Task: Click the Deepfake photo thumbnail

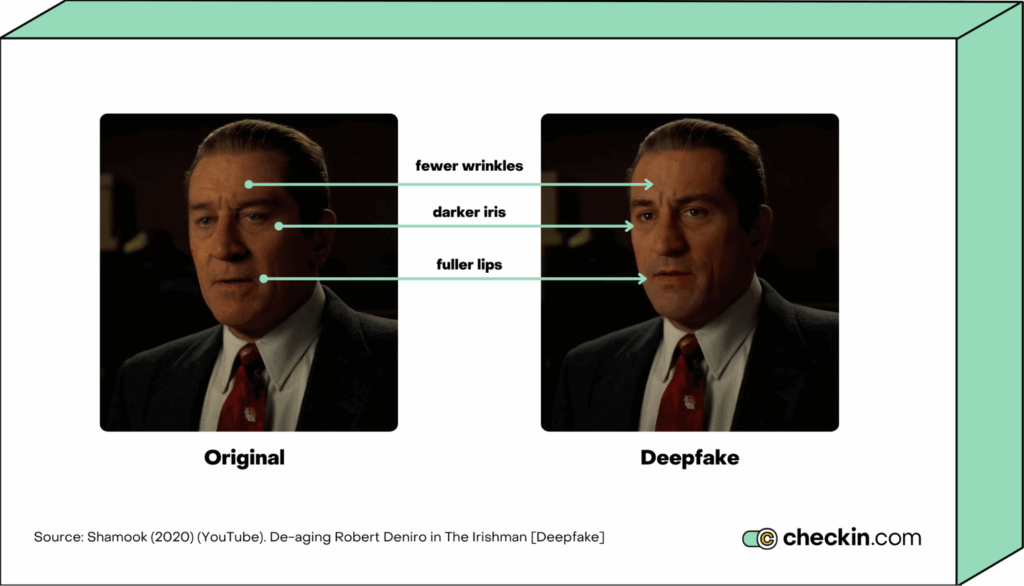Action: coord(690,272)
